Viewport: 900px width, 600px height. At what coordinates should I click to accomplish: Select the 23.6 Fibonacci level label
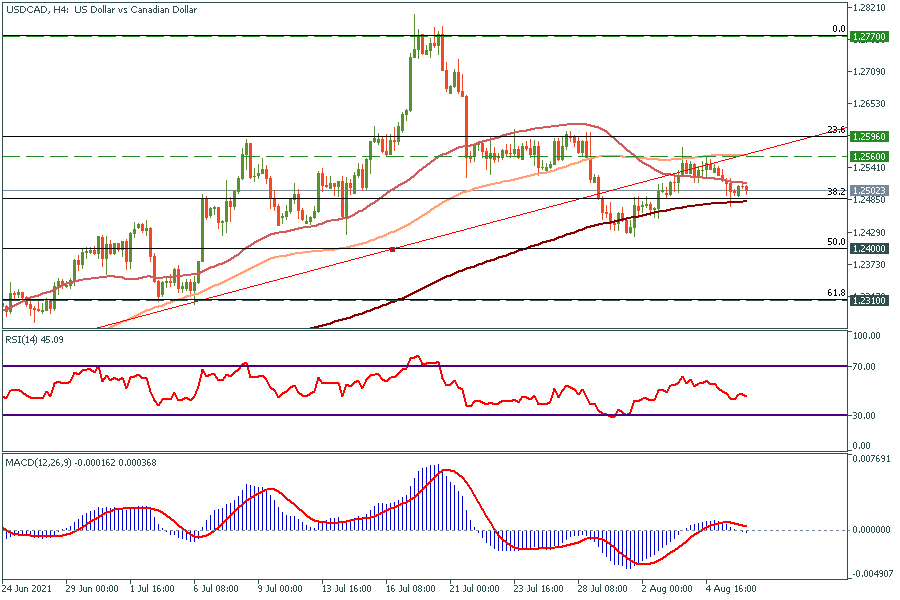[x=838, y=130]
